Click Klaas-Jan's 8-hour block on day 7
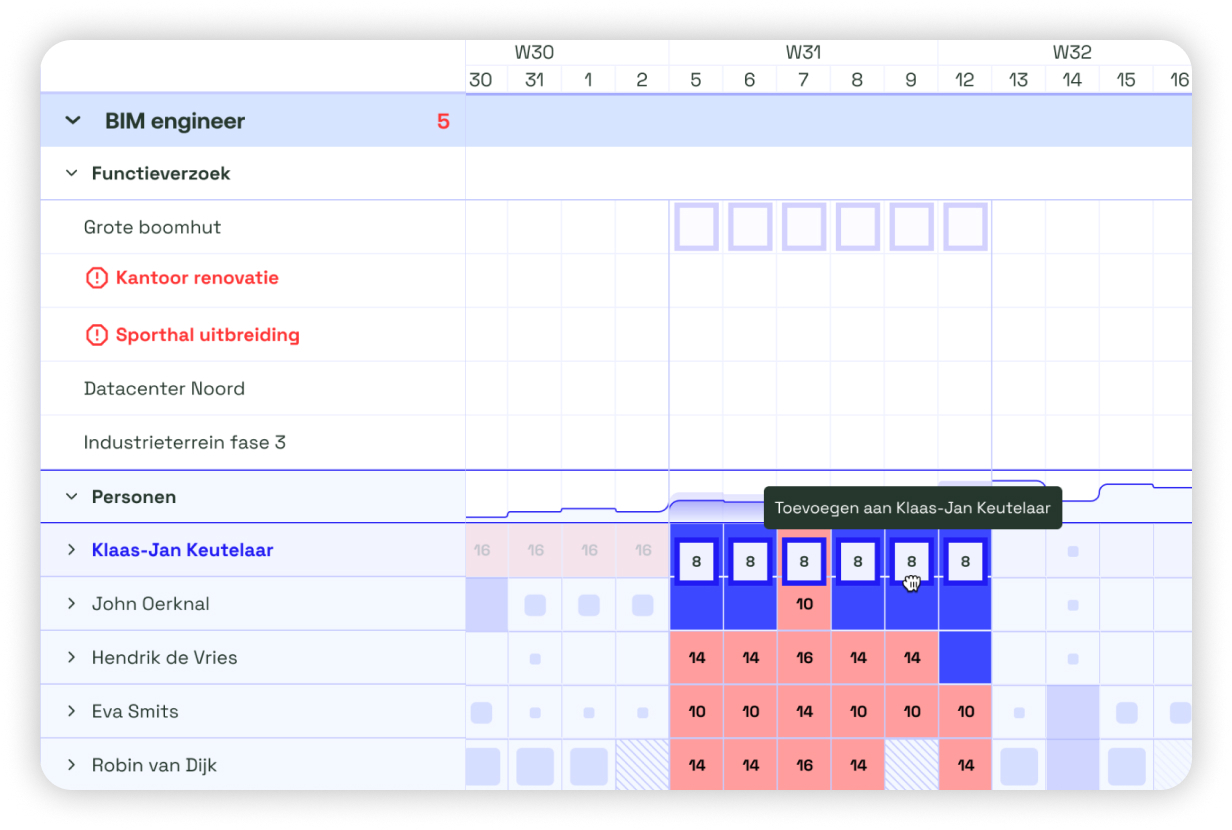The height and width of the screenshot is (830, 1232). click(804, 562)
